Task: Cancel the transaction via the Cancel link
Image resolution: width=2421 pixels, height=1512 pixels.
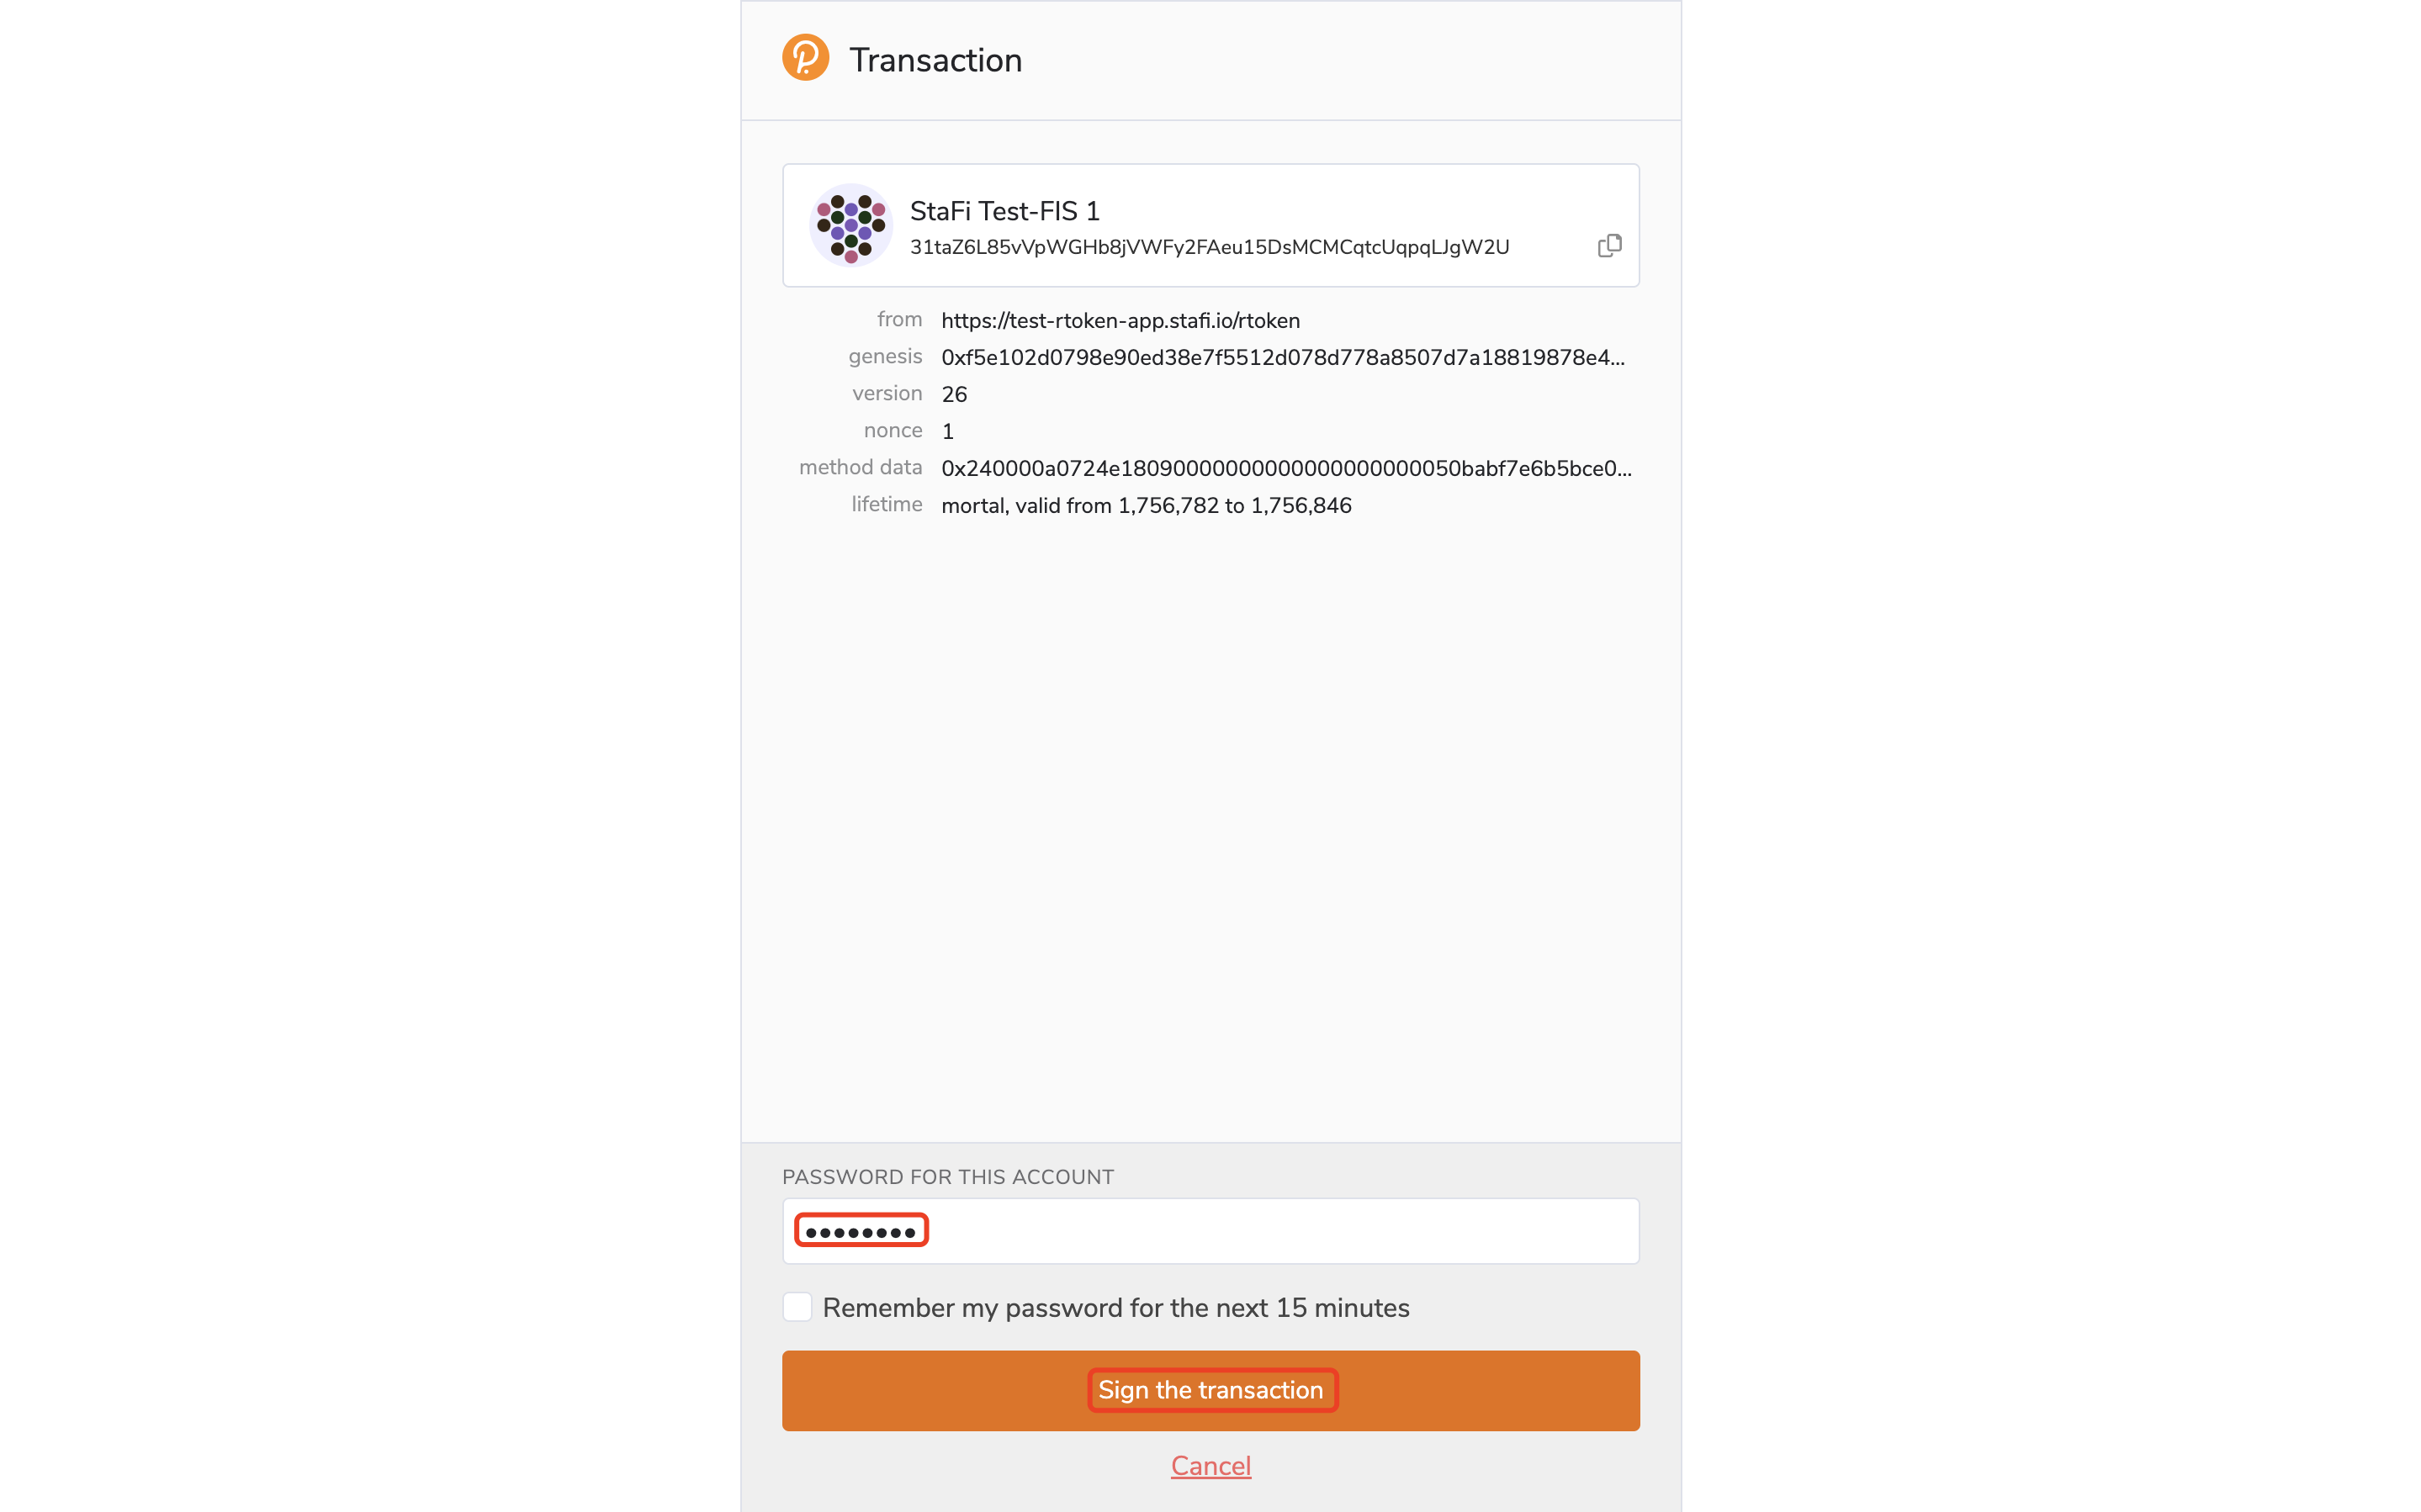Action: [x=1210, y=1466]
